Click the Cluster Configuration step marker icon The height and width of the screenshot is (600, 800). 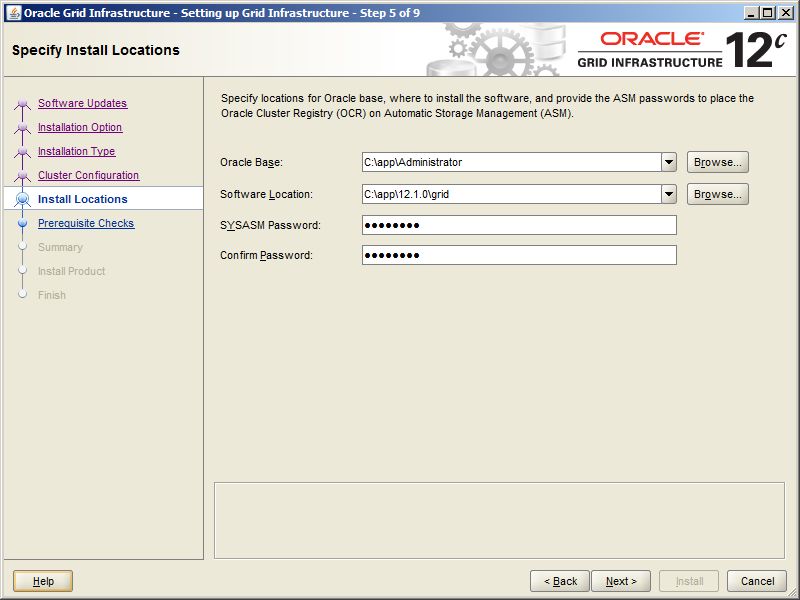tap(22, 176)
